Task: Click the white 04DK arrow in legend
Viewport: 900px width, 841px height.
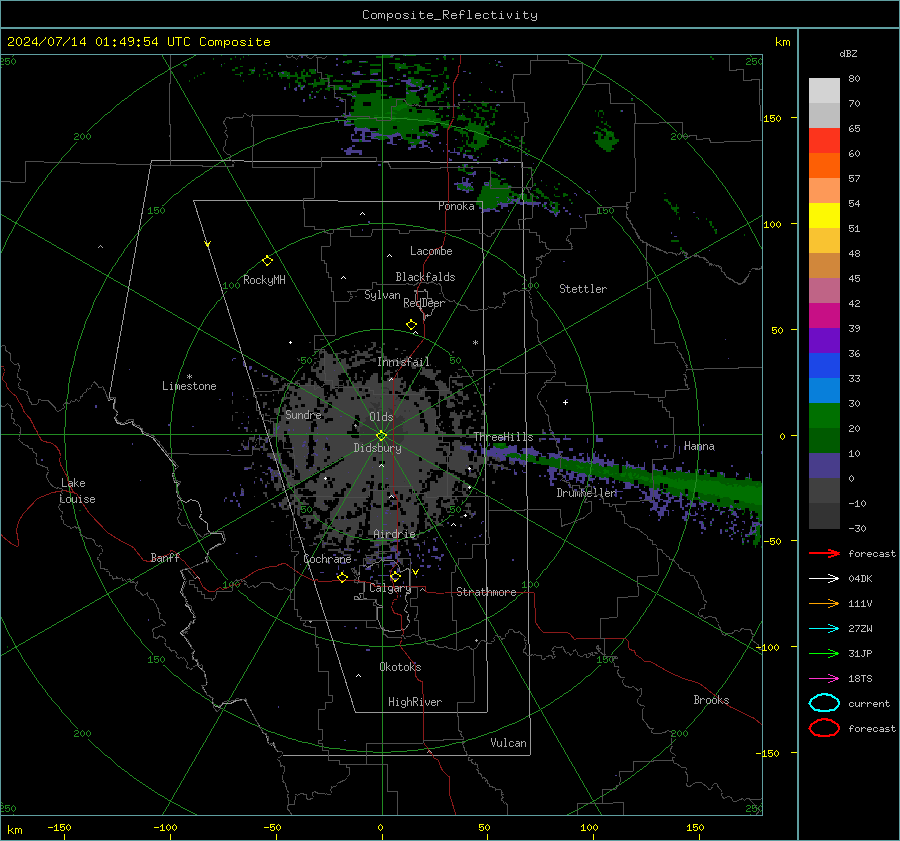Action: pos(824,579)
